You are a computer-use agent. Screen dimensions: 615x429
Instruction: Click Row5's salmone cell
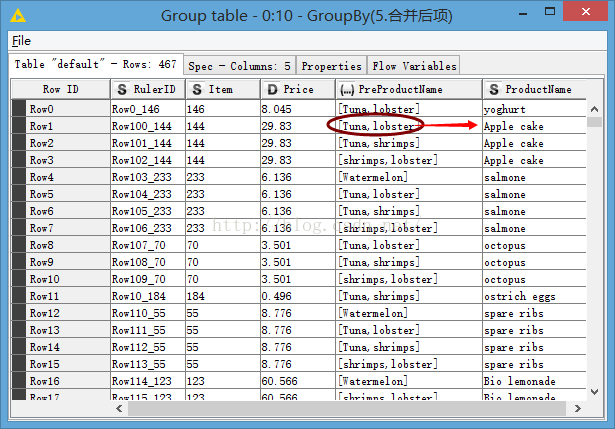point(535,194)
